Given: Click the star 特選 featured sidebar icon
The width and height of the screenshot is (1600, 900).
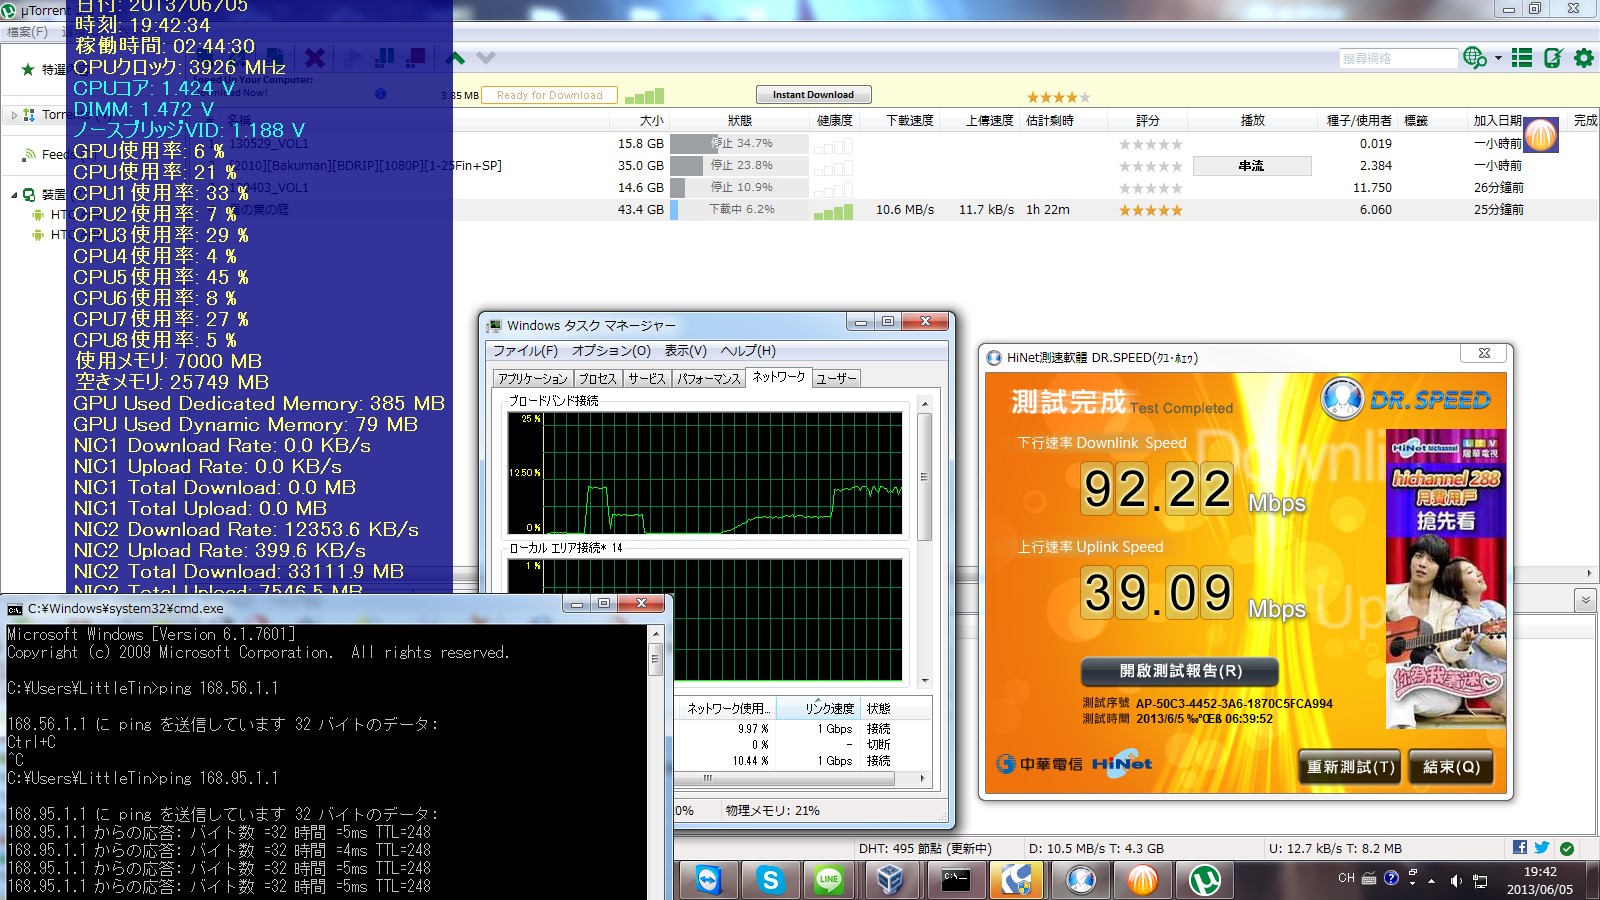Looking at the screenshot, I should 28,69.
